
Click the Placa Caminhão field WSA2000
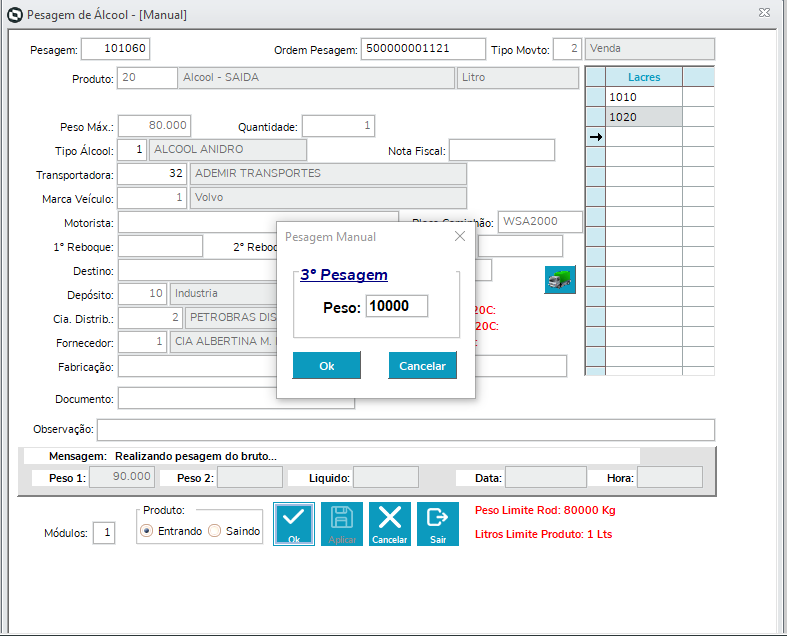[x=540, y=221]
